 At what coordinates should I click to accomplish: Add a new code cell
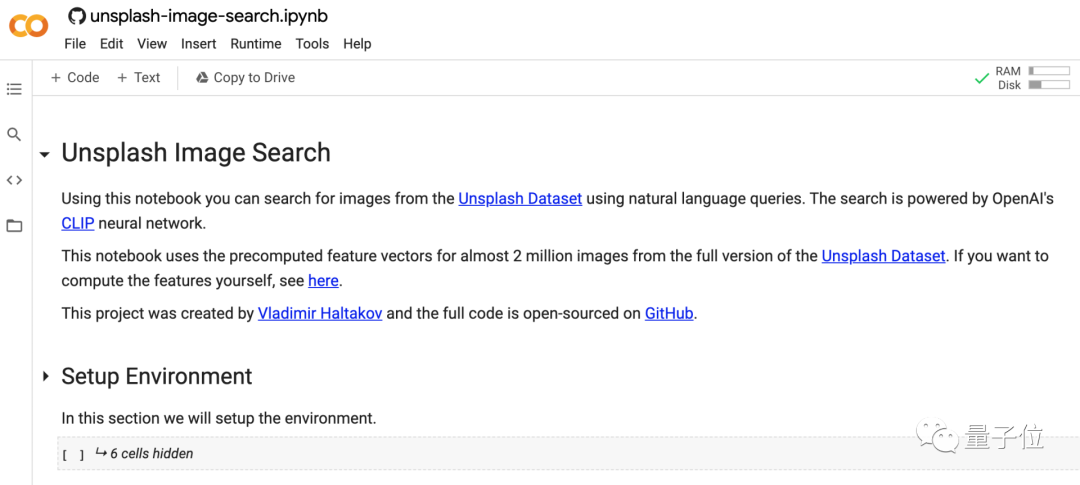pyautogui.click(x=75, y=78)
